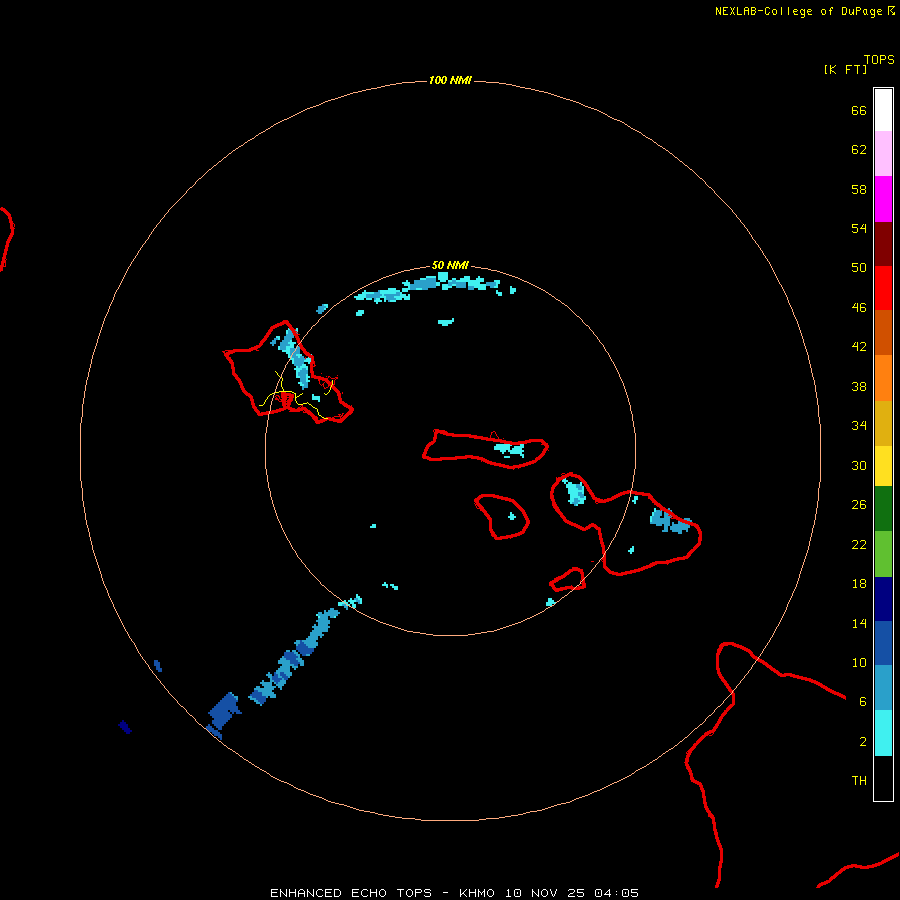Select the 62 scale label
This screenshot has height=900, width=900.
pyautogui.click(x=859, y=150)
